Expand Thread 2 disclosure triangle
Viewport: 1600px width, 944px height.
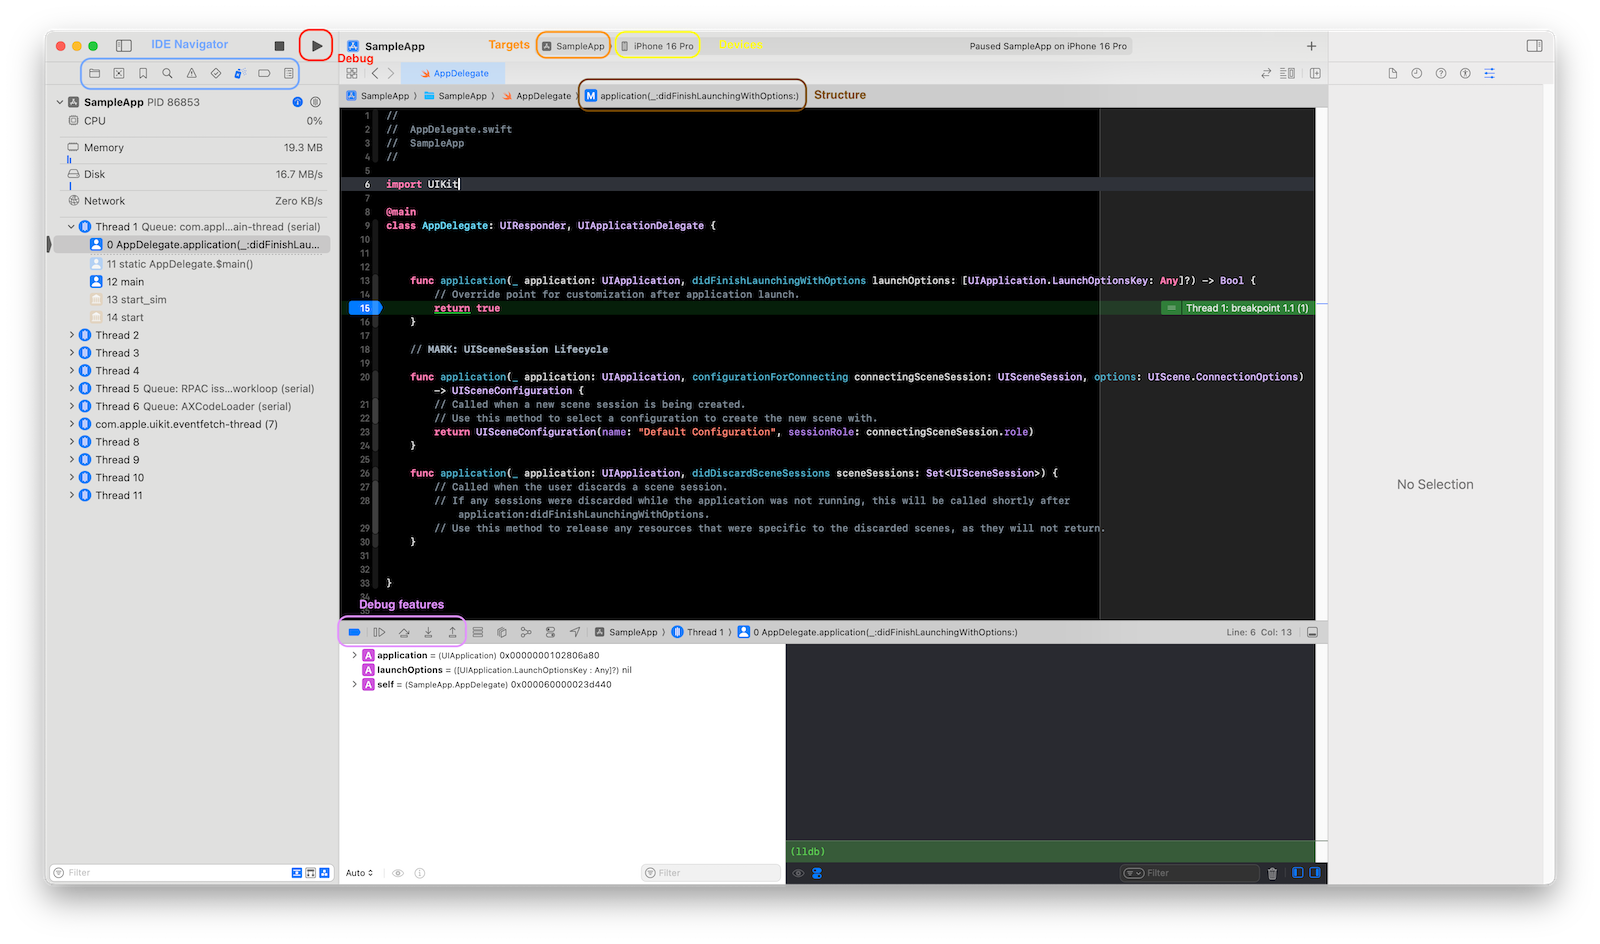[x=71, y=335]
